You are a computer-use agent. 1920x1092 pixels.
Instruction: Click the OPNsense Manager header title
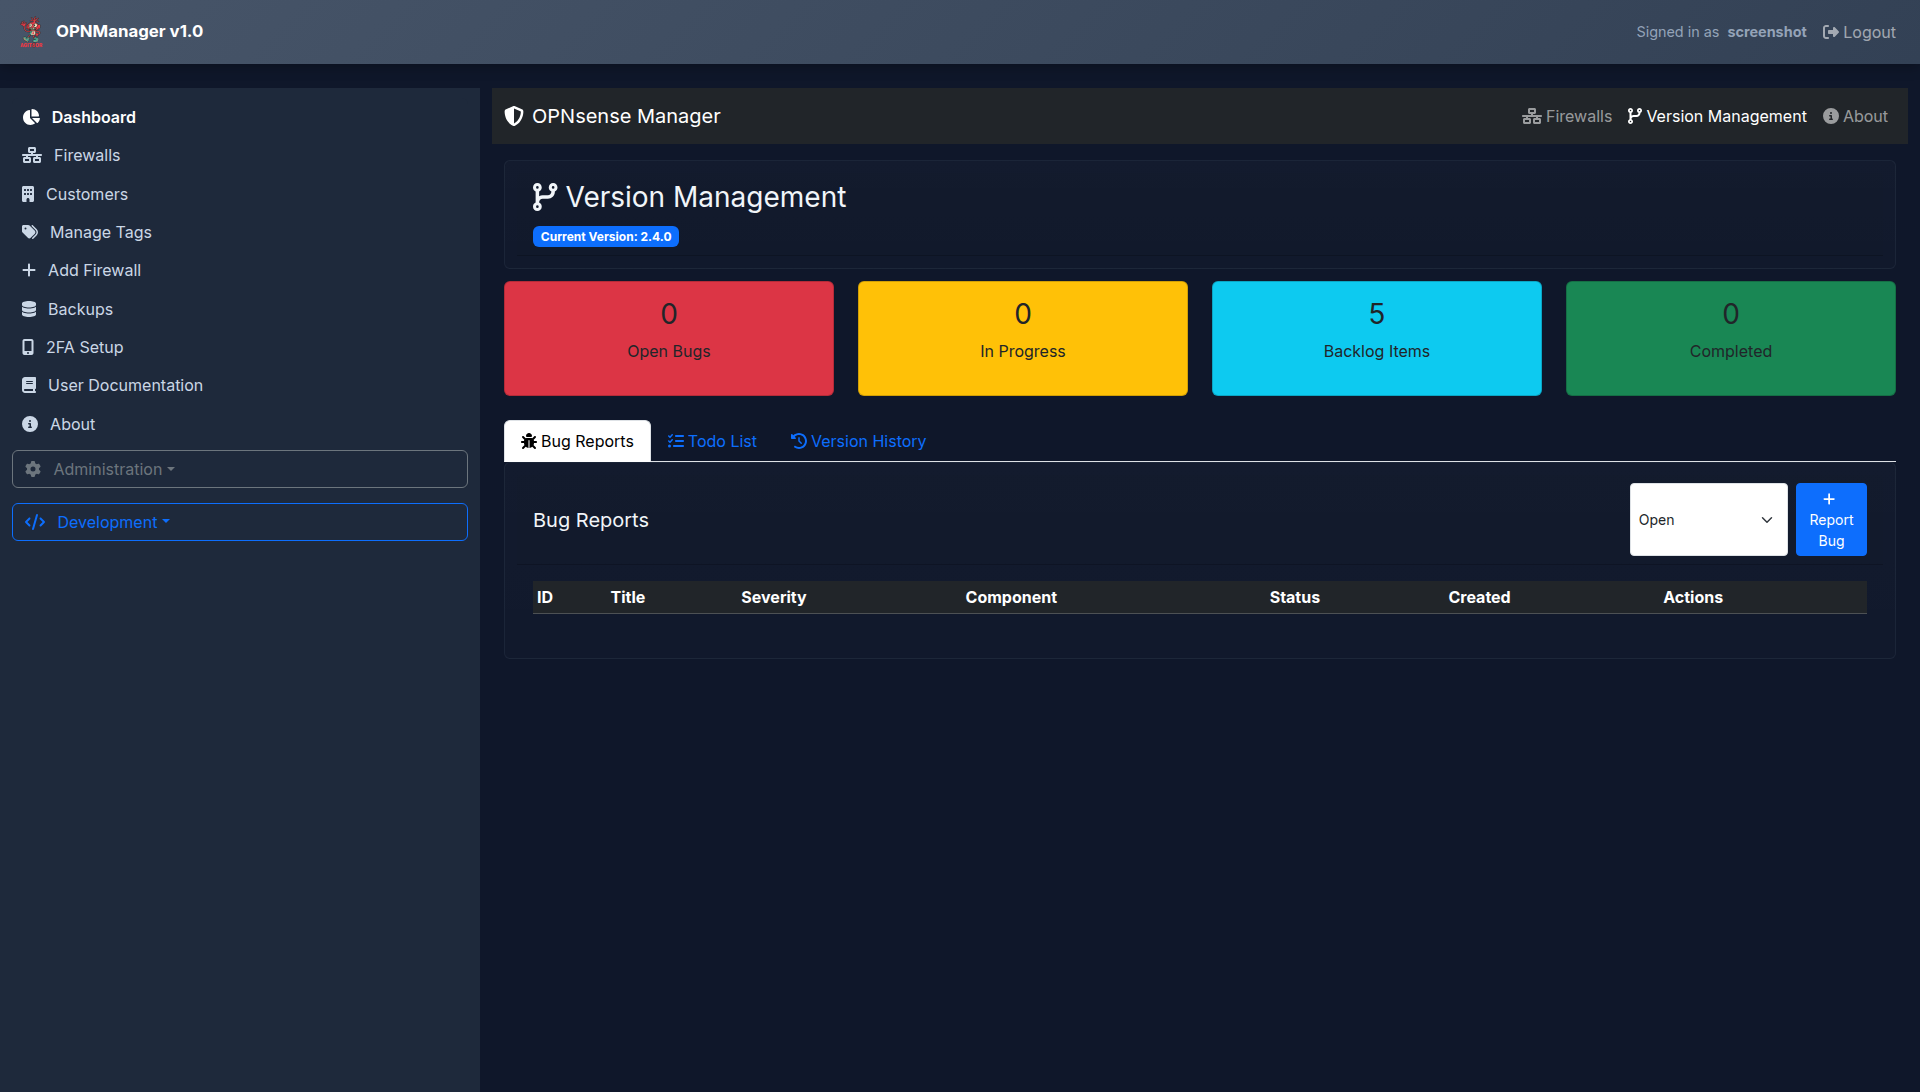click(626, 116)
